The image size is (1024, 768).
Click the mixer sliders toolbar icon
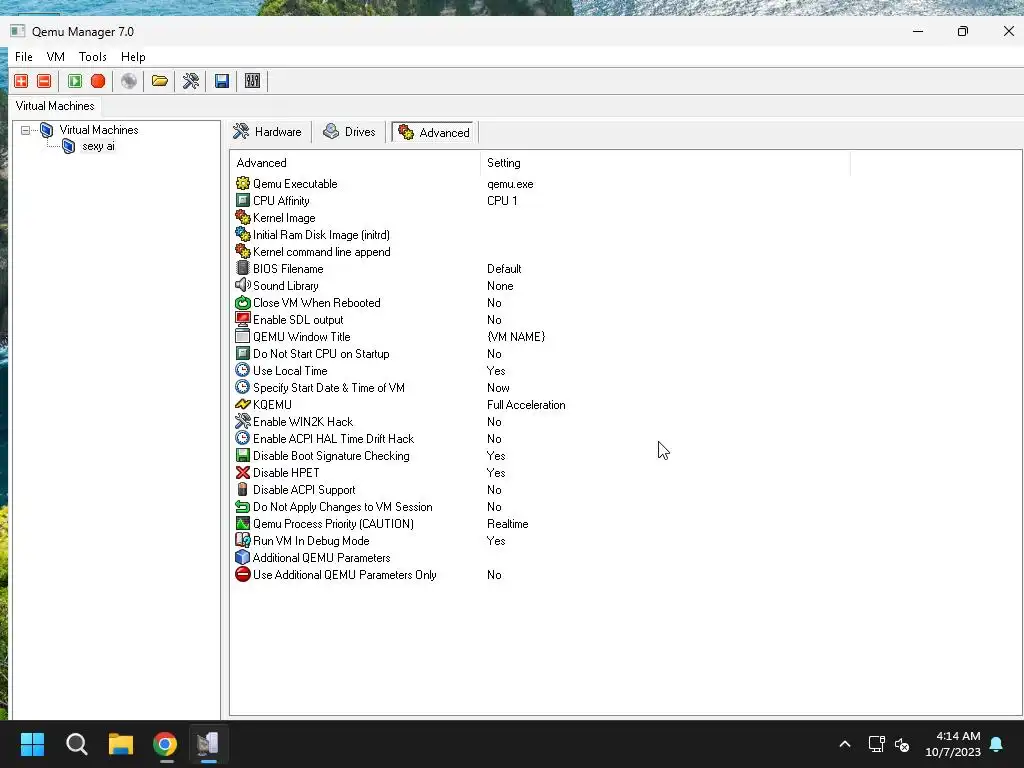pos(253,81)
